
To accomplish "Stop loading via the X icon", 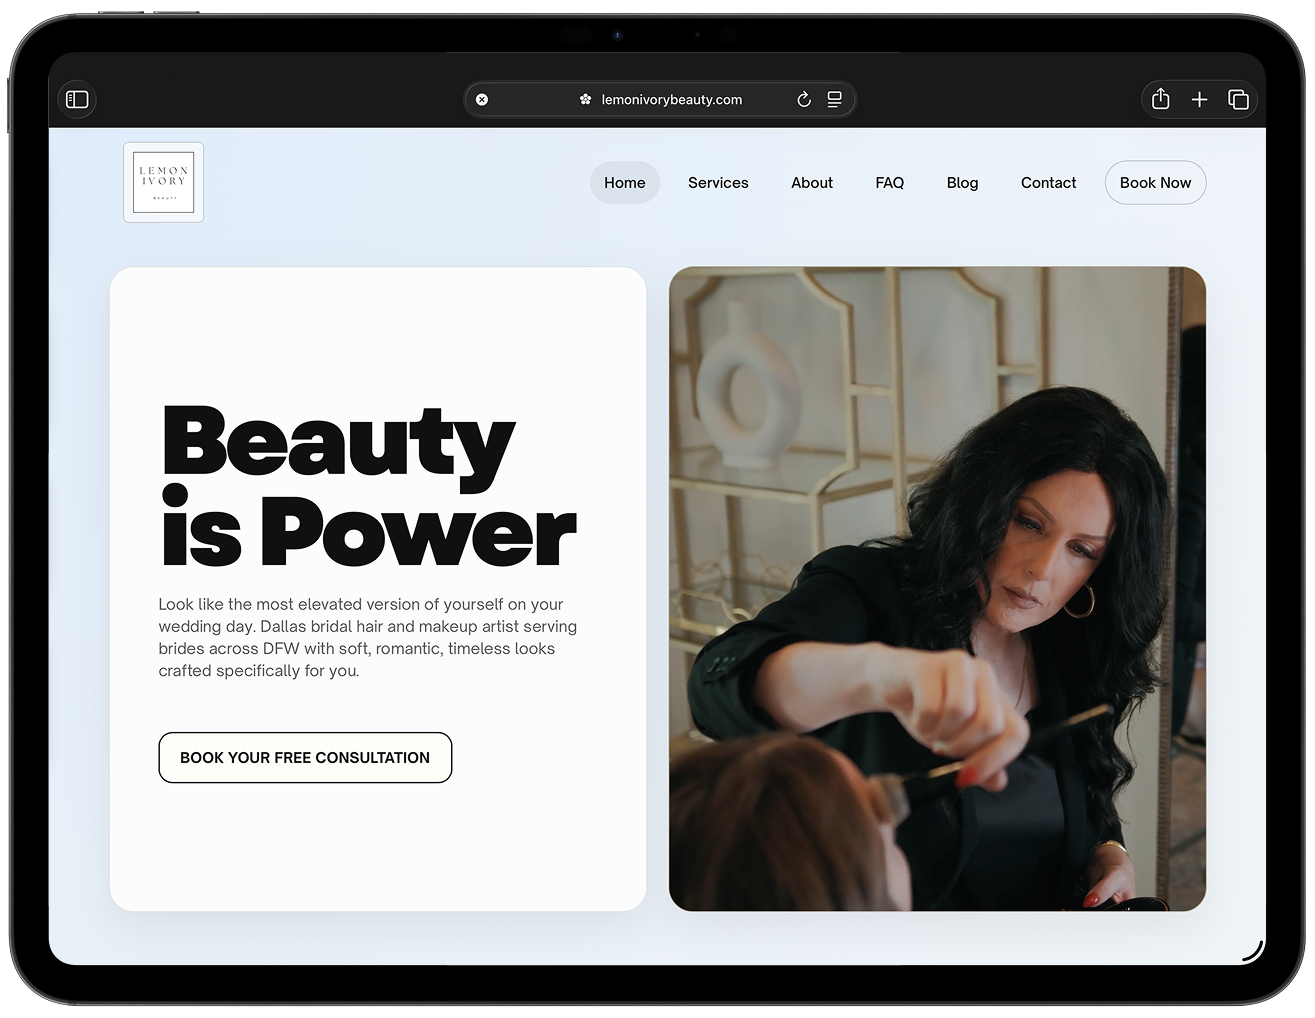I will [482, 99].
